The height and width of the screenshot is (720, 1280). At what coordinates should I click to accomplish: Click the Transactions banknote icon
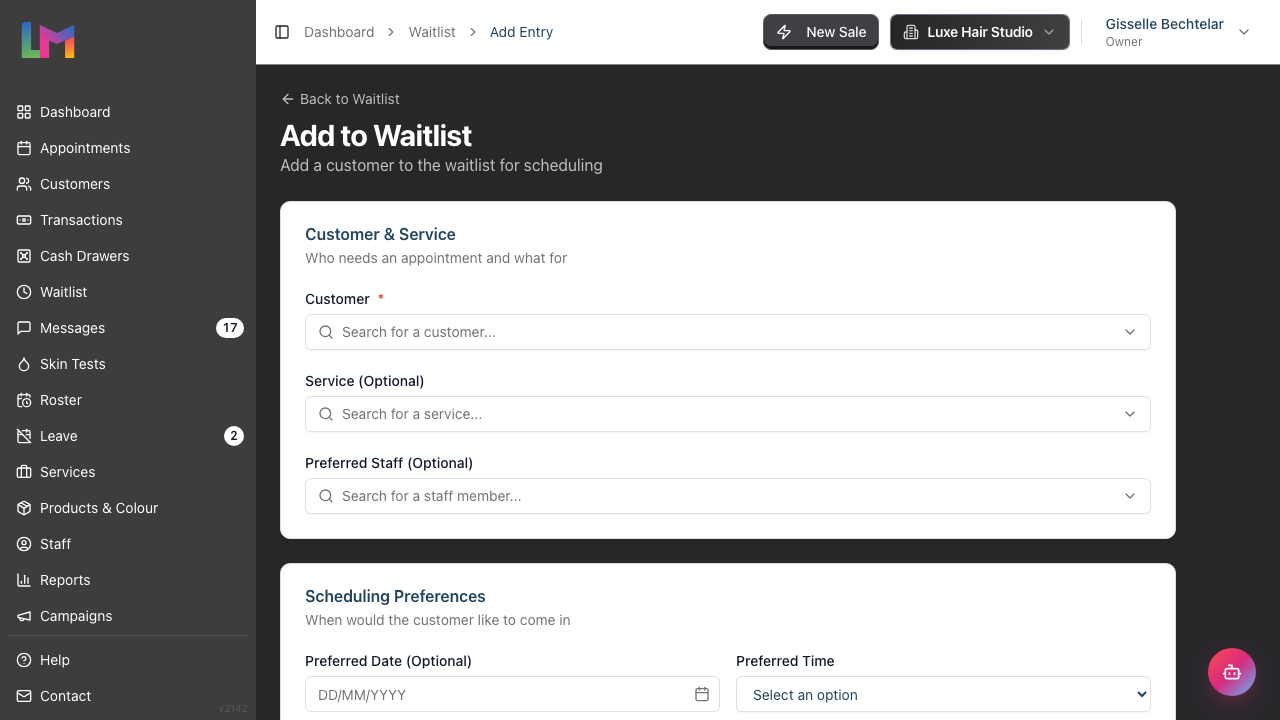(x=24, y=220)
